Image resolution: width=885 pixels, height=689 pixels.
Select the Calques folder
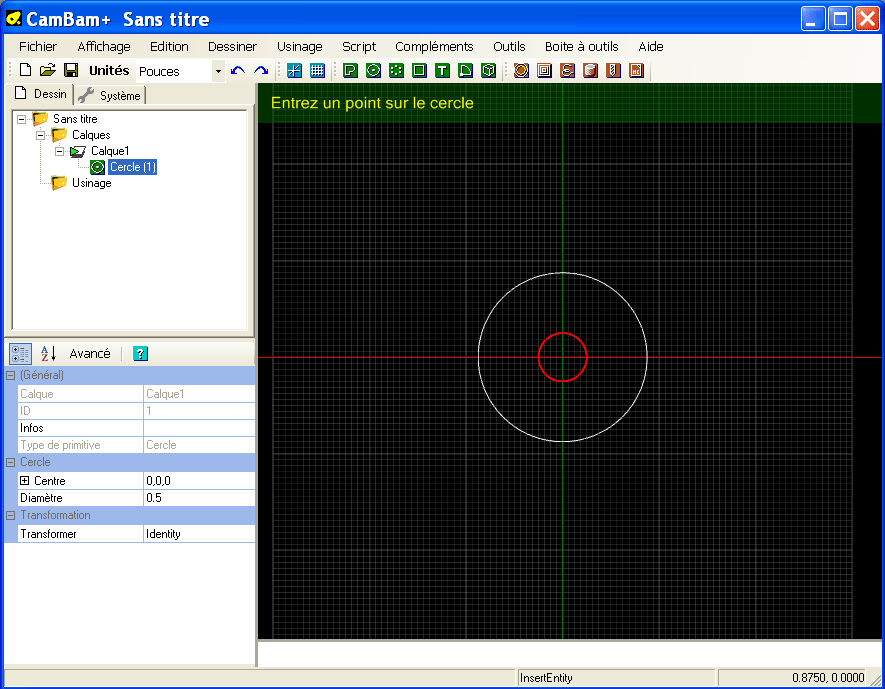coord(91,135)
